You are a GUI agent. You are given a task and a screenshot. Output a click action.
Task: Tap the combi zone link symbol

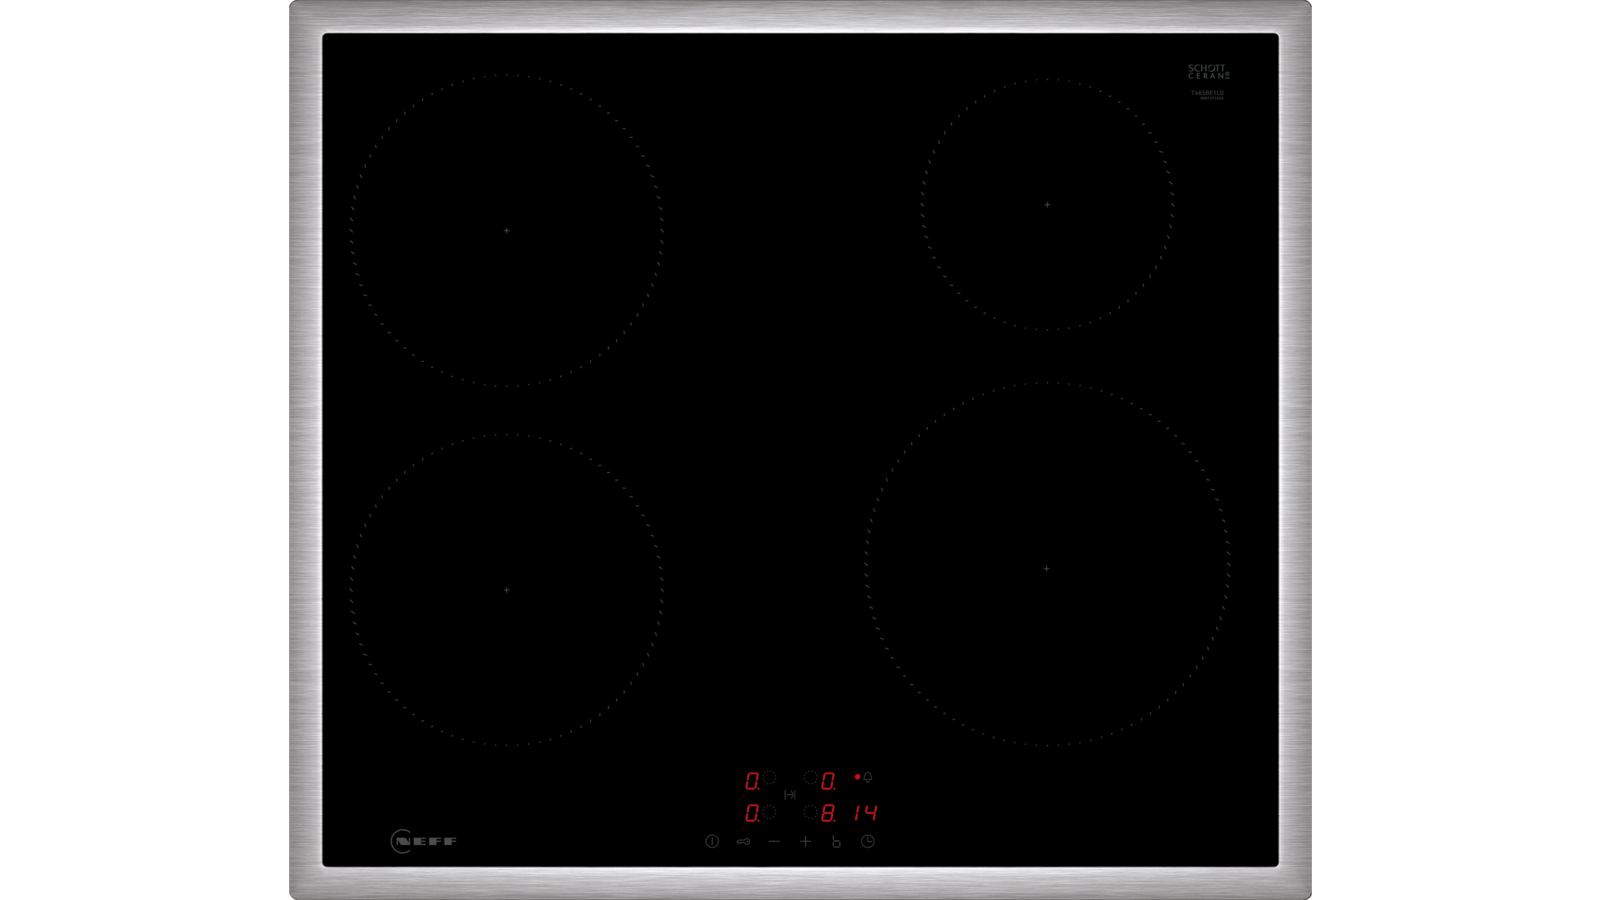pos(790,795)
